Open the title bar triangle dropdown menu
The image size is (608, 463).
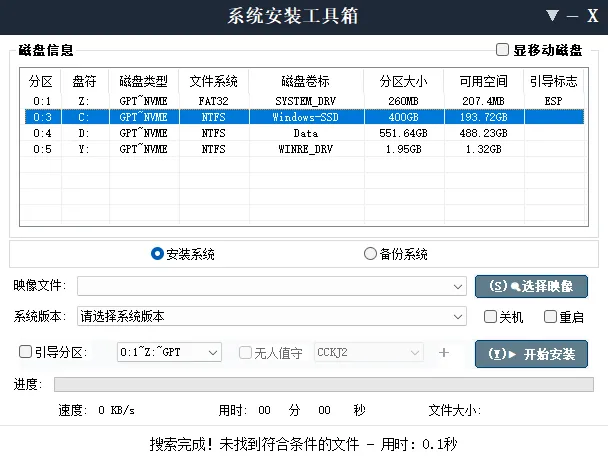[x=552, y=16]
